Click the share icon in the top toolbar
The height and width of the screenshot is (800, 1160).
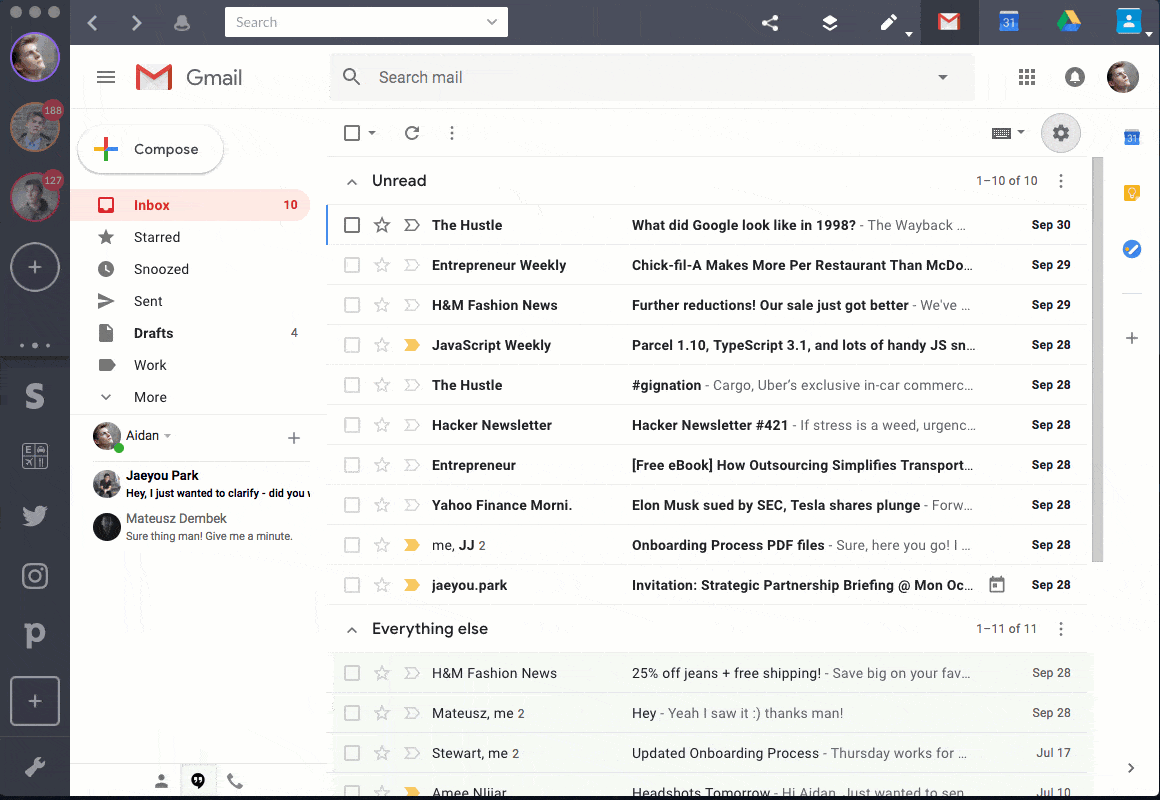point(769,21)
